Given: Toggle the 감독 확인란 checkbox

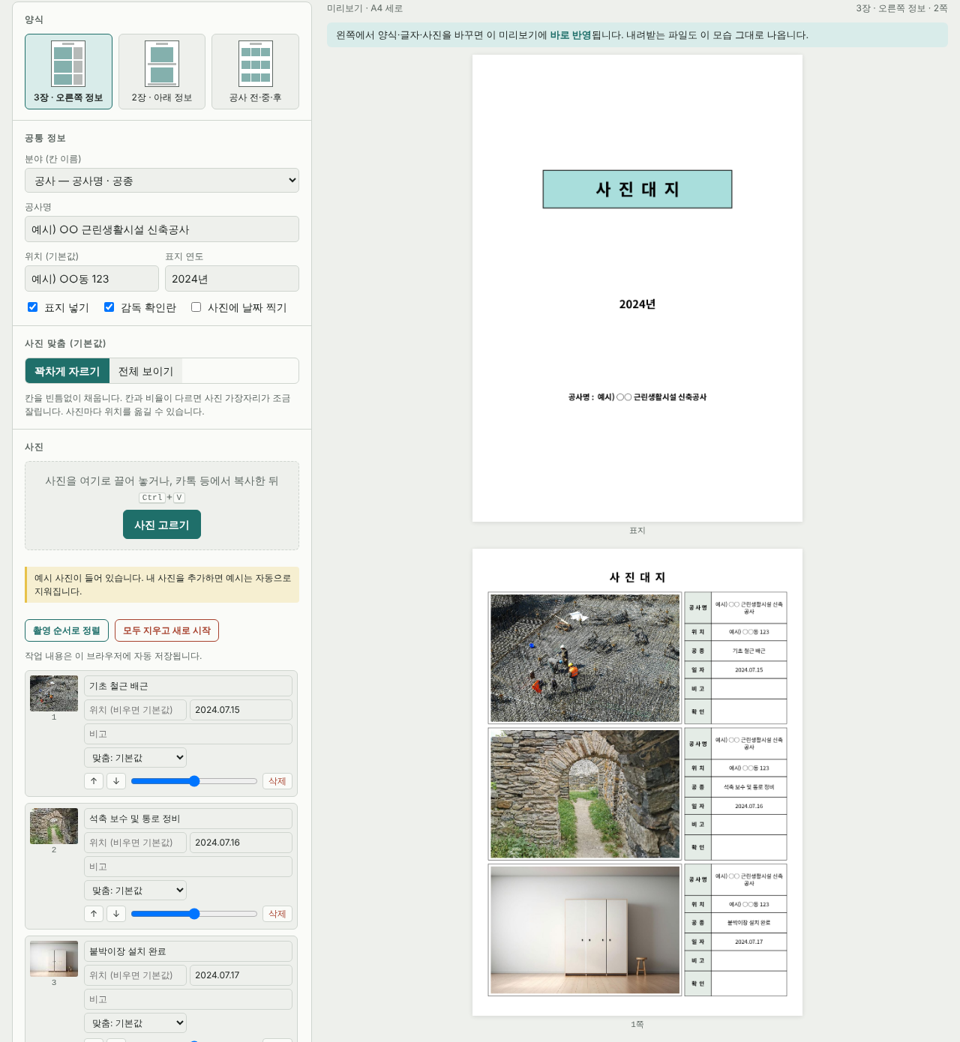Looking at the screenshot, I should pyautogui.click(x=109, y=307).
